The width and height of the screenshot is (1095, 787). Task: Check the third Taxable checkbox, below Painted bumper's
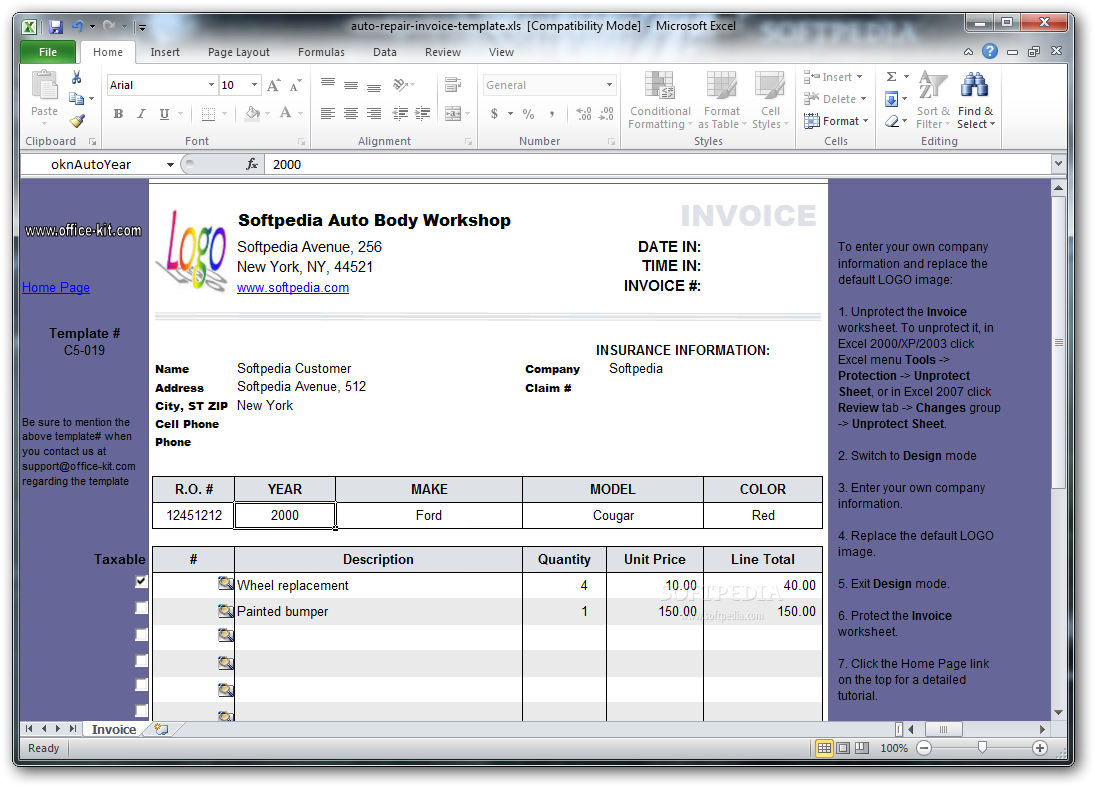(142, 634)
